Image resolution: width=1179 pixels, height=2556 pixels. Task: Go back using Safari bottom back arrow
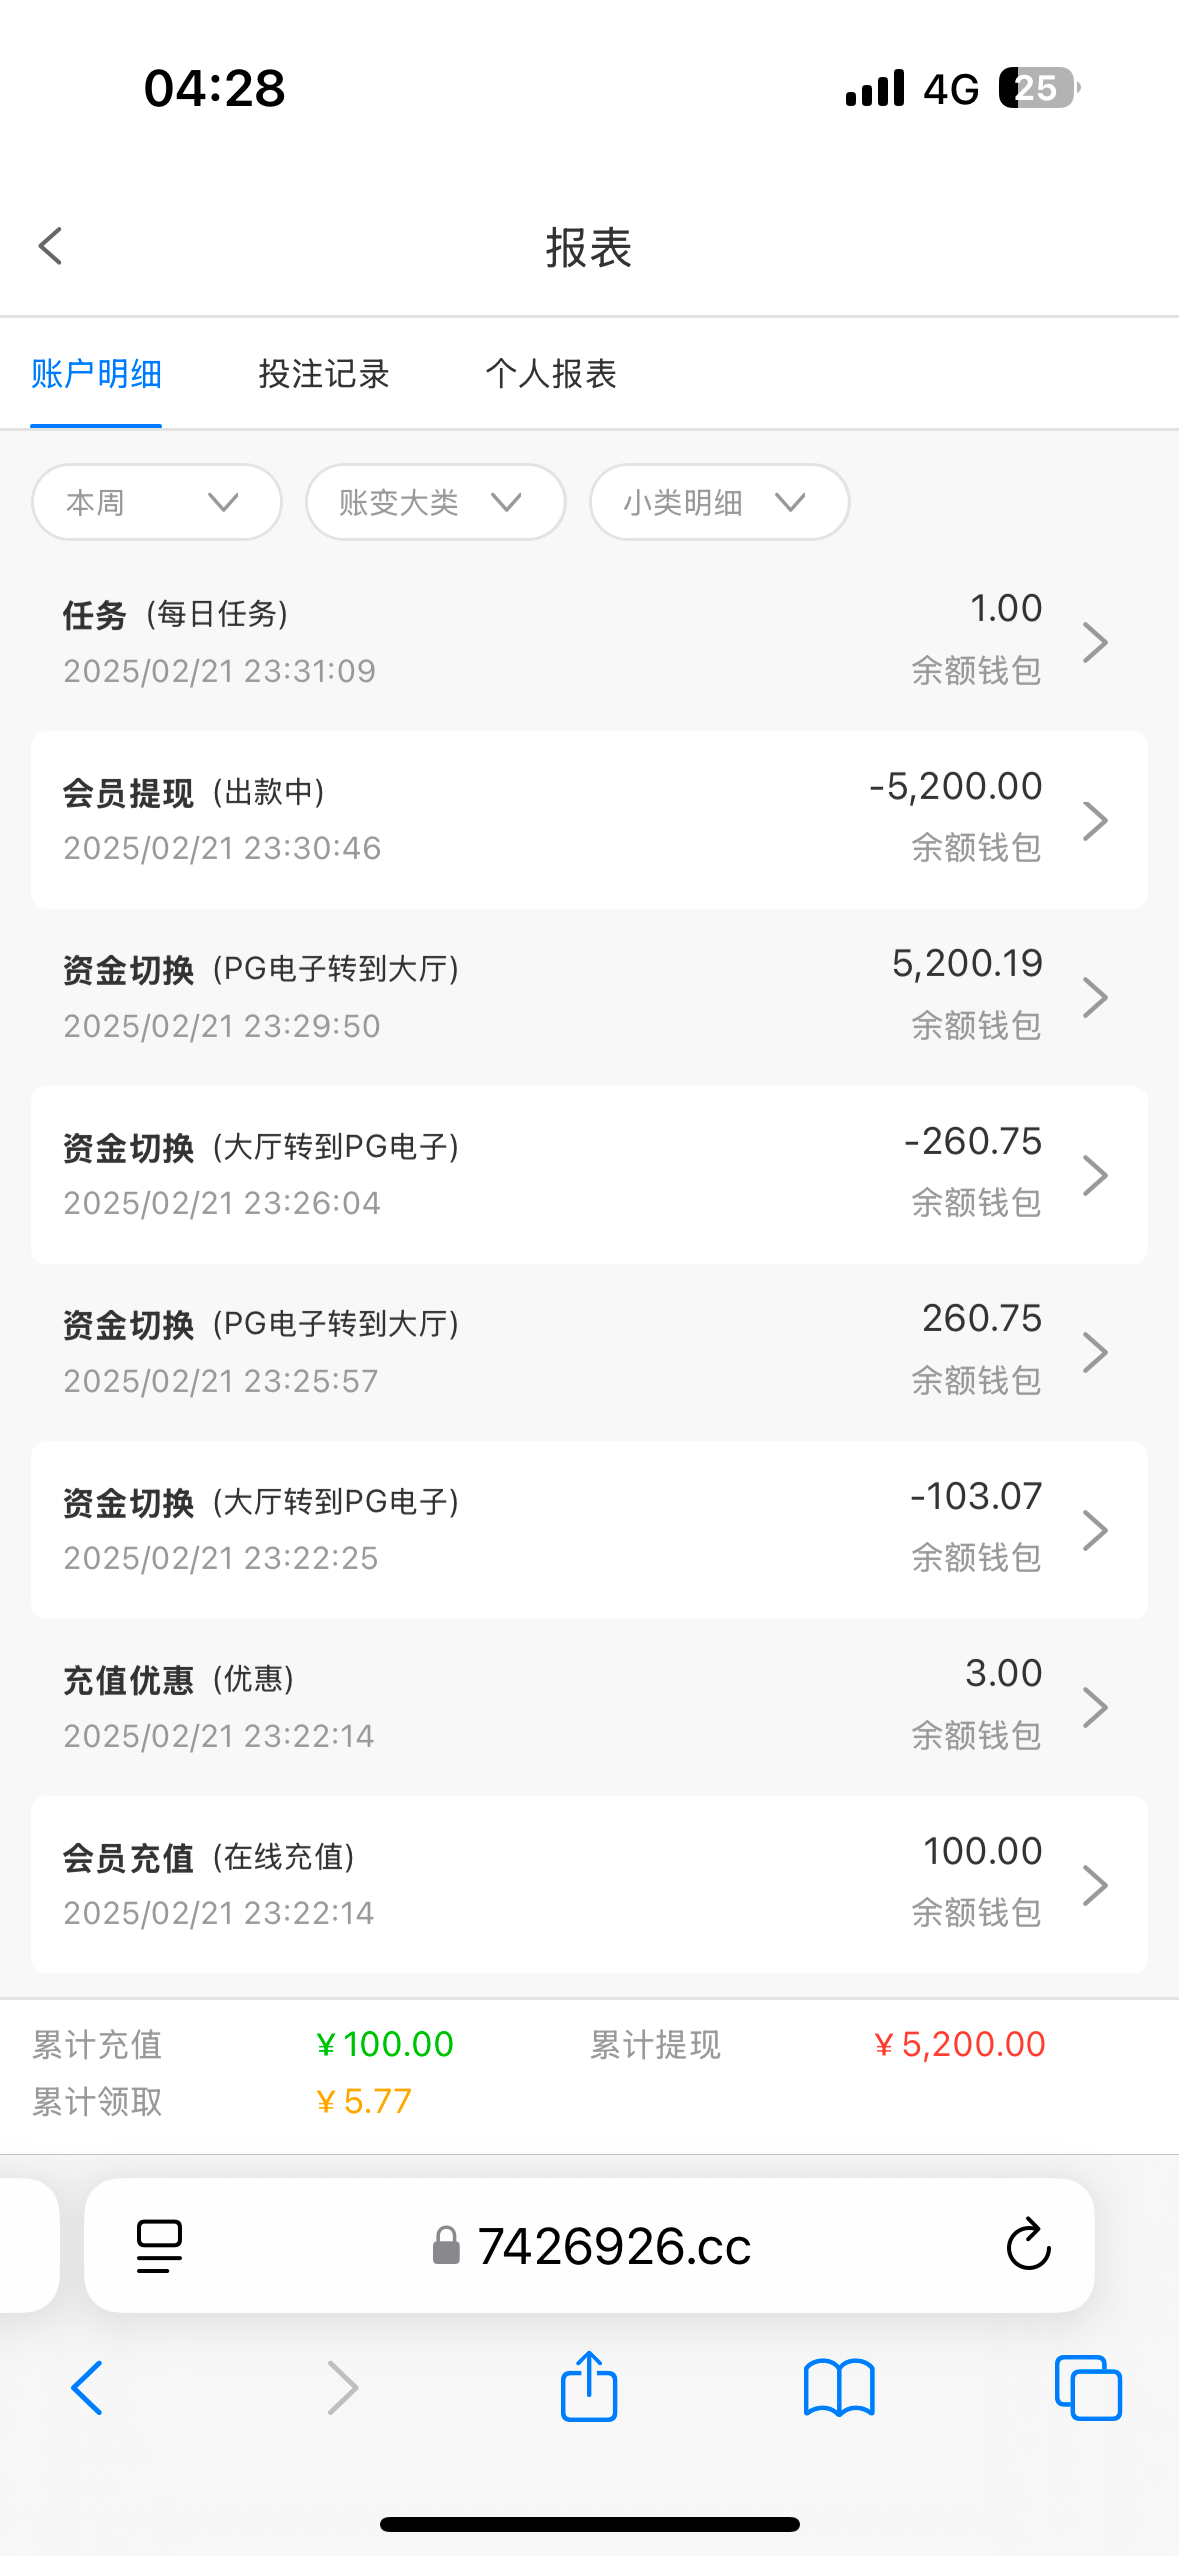point(87,2388)
